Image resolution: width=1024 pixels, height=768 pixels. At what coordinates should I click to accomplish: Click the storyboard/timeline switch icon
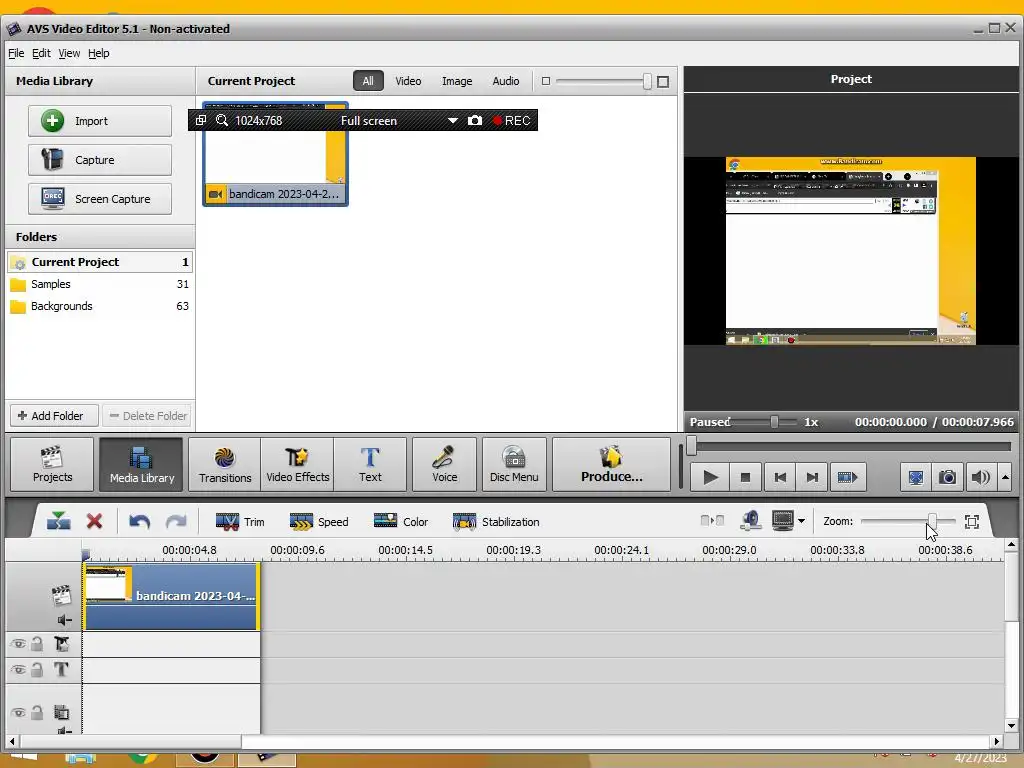pyautogui.click(x=712, y=520)
